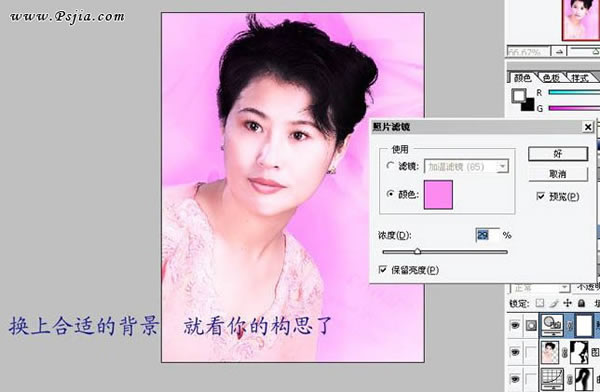Click the 浓度 percentage input field

point(488,235)
